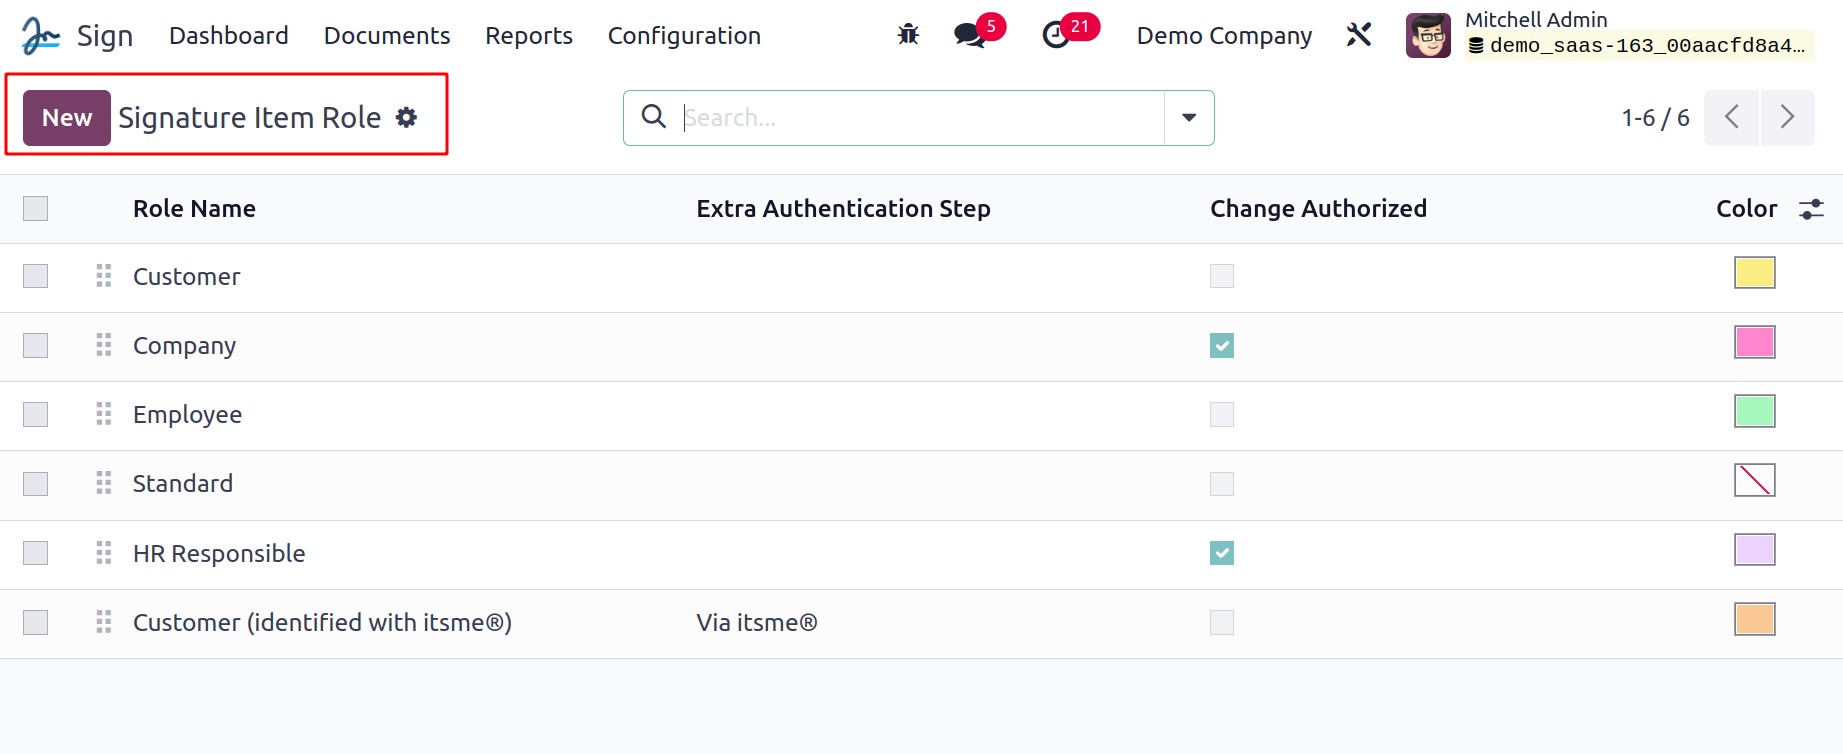Select the Customer row checkbox
Image resolution: width=1843 pixels, height=754 pixels.
coord(36,276)
